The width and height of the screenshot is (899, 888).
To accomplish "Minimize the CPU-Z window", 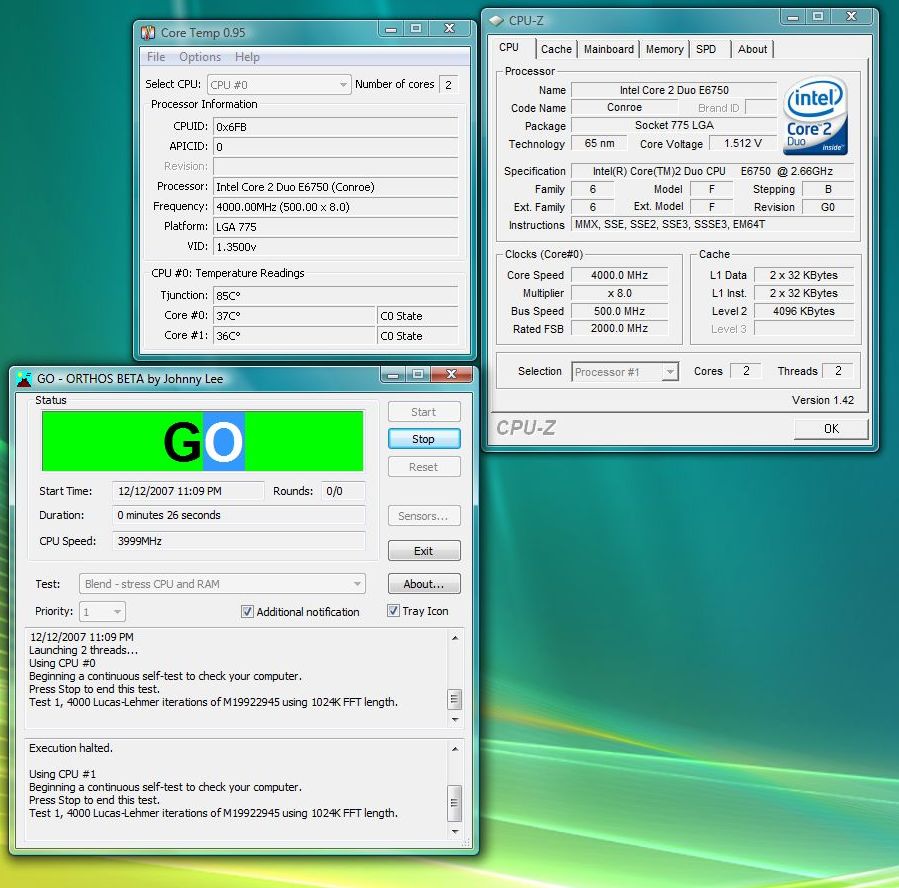I will 793,17.
